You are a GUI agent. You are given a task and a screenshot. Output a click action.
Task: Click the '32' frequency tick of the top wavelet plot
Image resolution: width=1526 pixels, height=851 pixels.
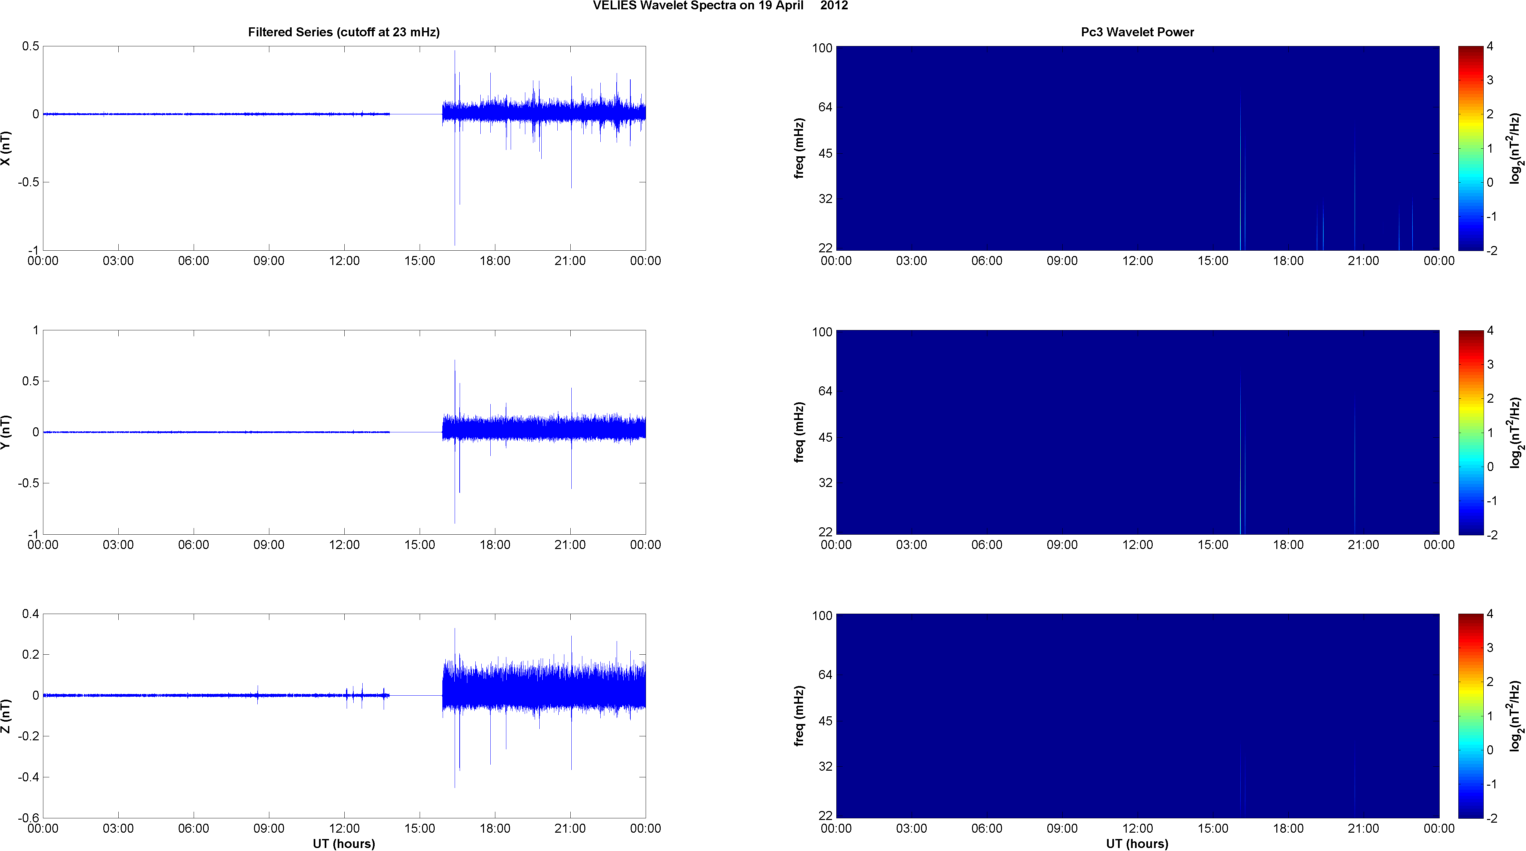click(825, 199)
